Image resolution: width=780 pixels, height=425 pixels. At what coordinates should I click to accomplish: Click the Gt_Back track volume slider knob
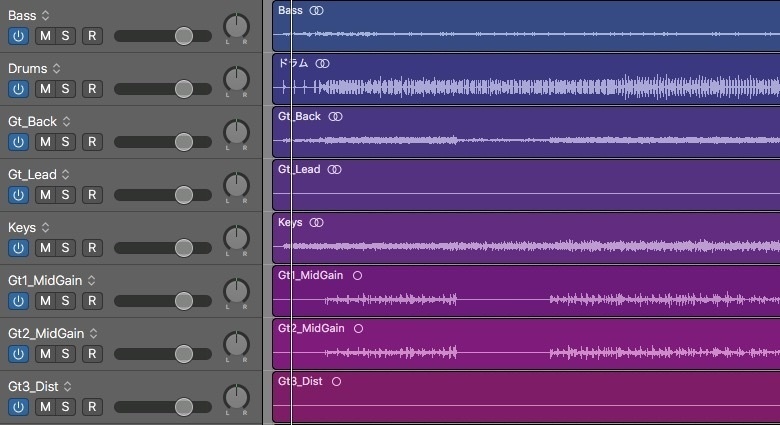[184, 142]
